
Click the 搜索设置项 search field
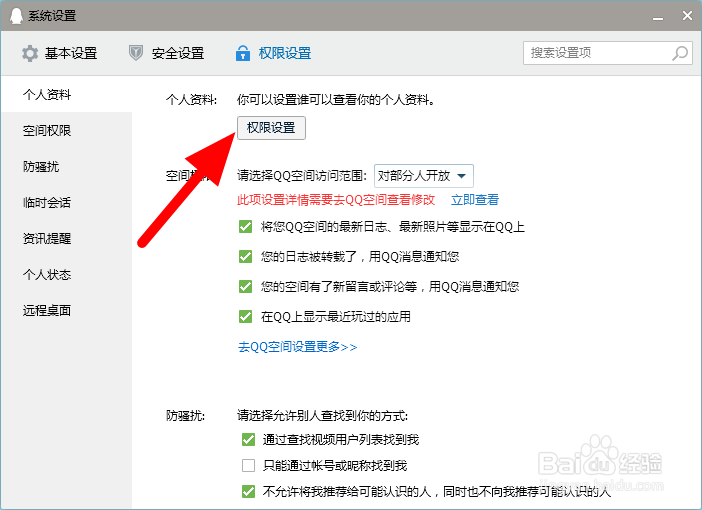608,53
